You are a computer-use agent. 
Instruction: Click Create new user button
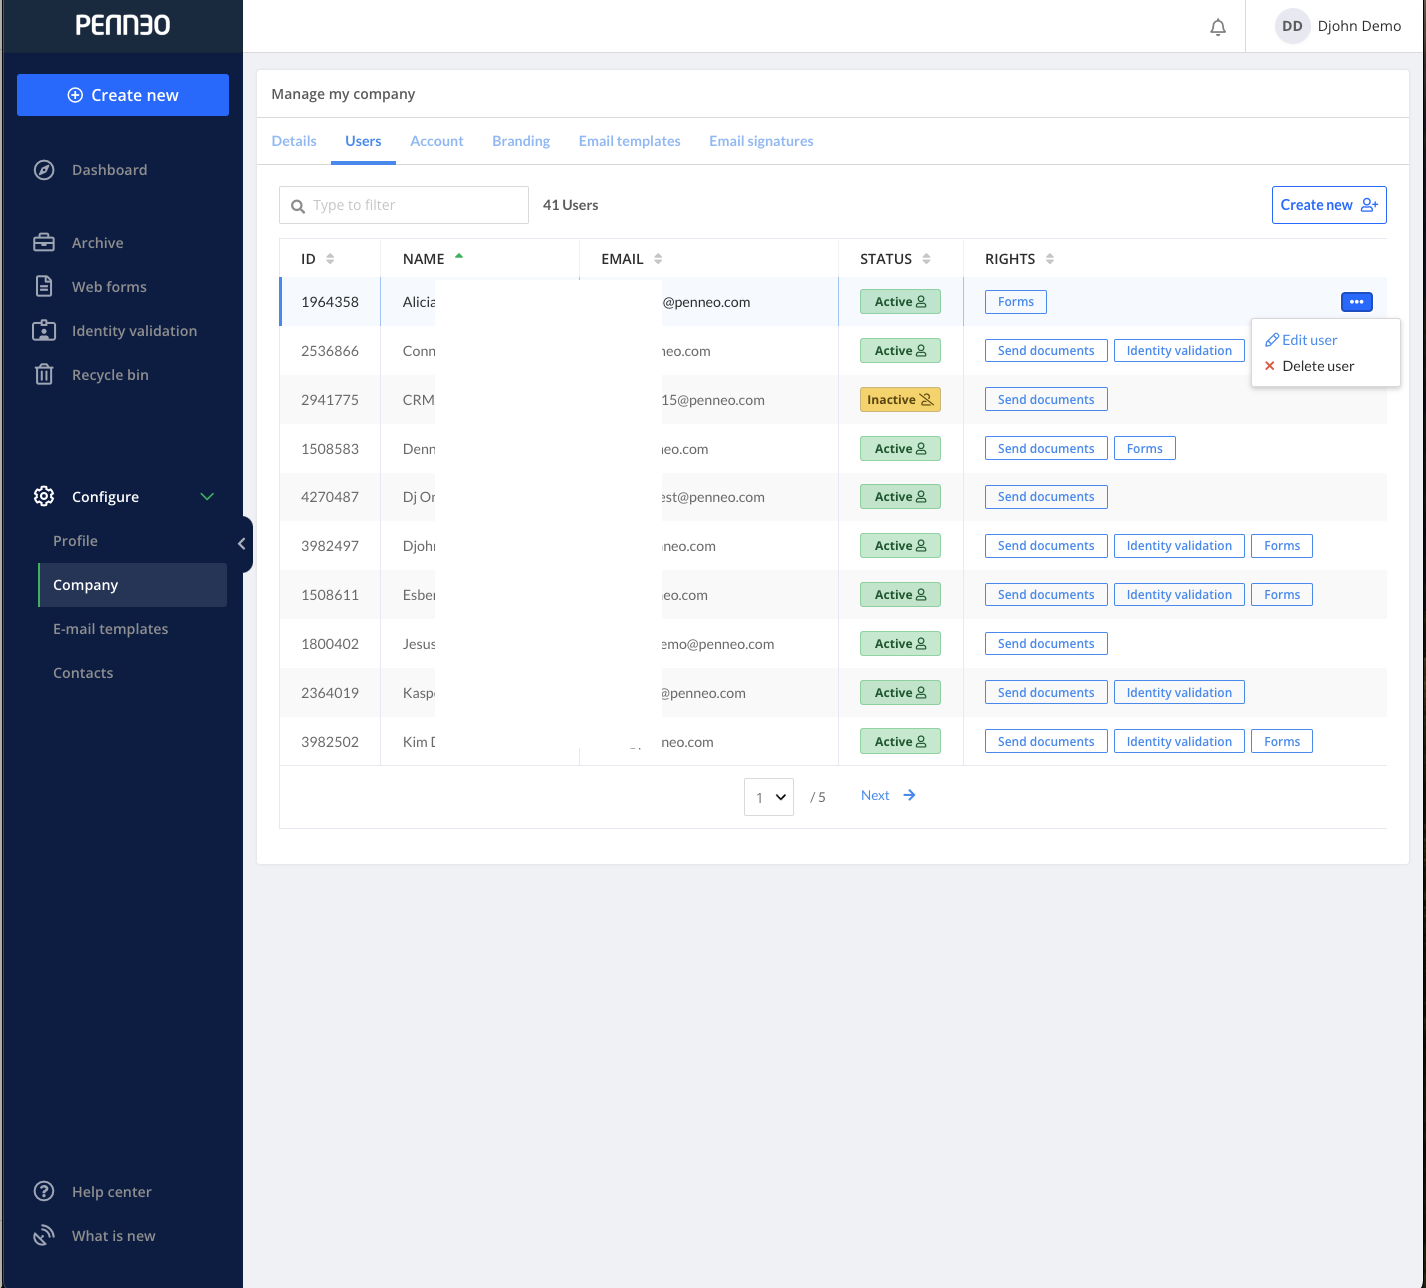(x=1329, y=205)
